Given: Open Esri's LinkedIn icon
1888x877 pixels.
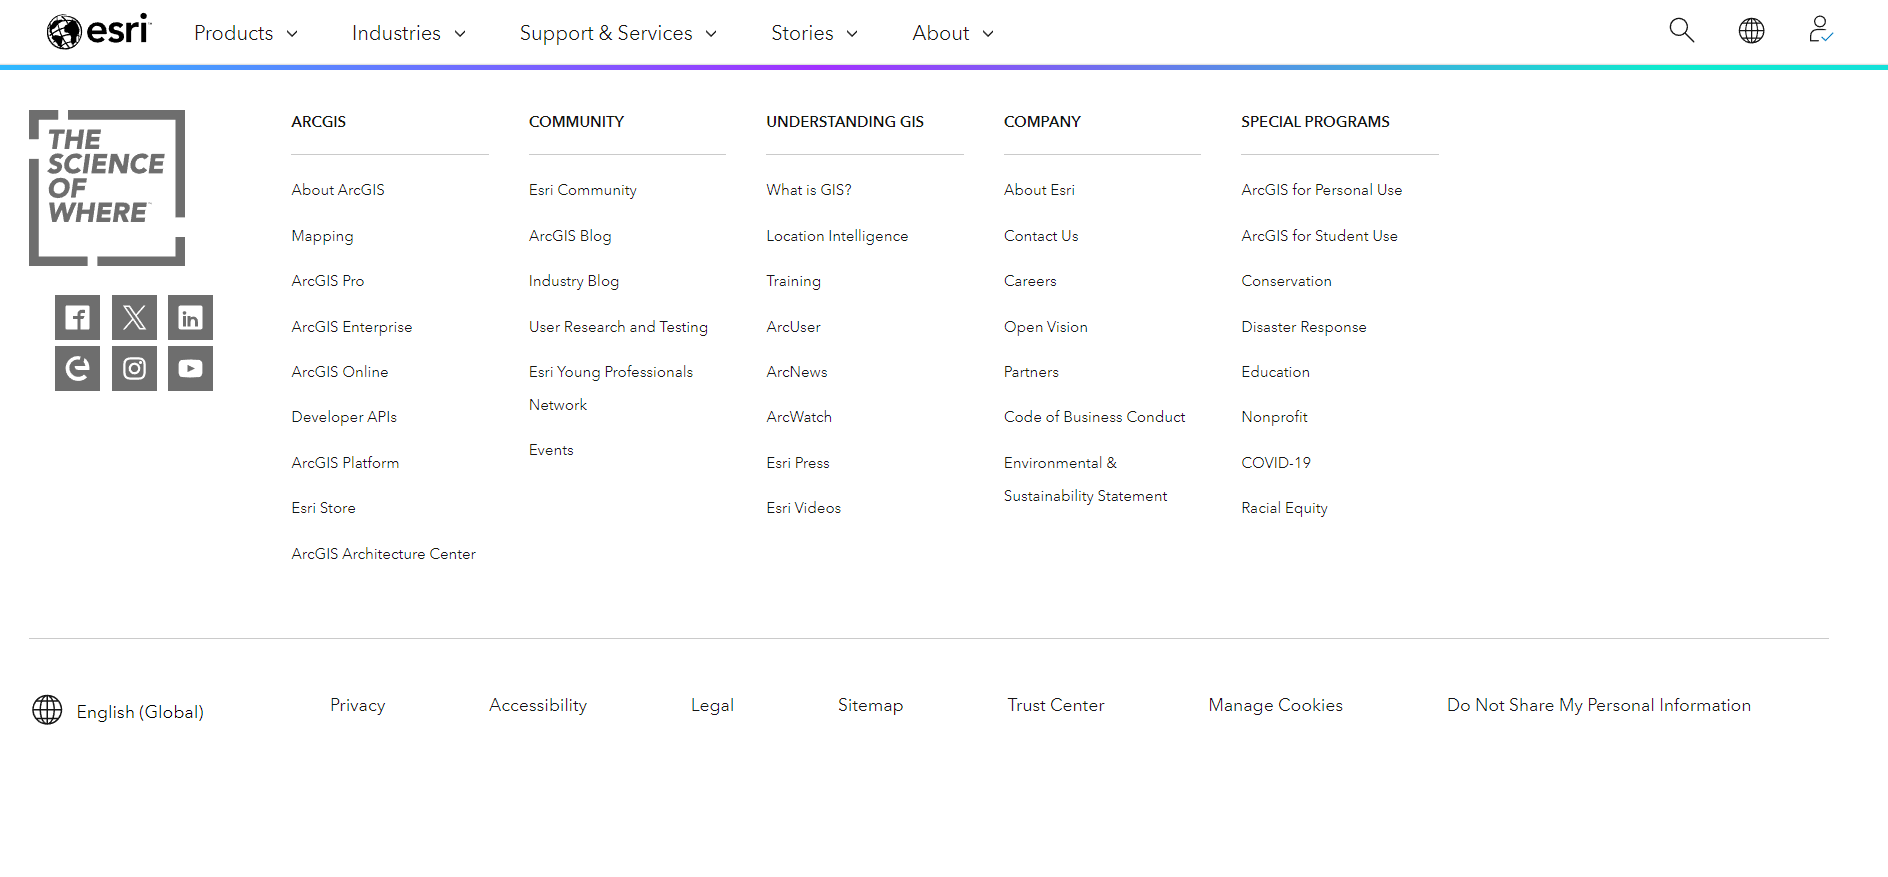Looking at the screenshot, I should tap(190, 318).
